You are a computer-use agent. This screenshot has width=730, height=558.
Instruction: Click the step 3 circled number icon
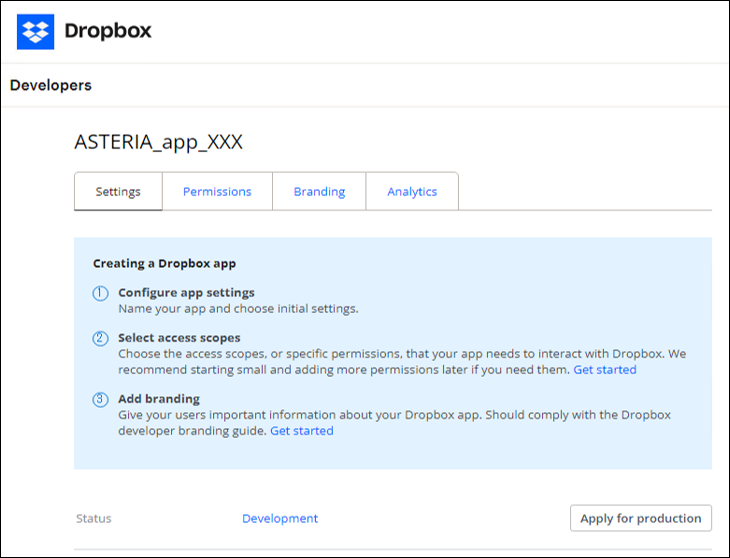pos(100,399)
